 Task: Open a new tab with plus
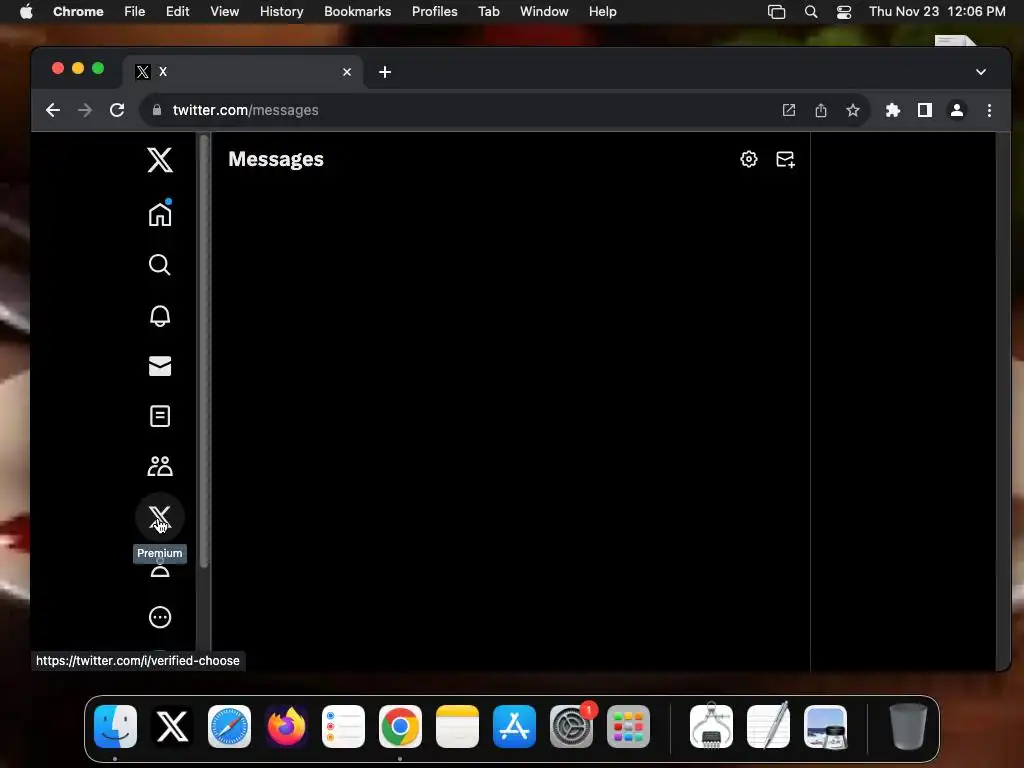385,72
